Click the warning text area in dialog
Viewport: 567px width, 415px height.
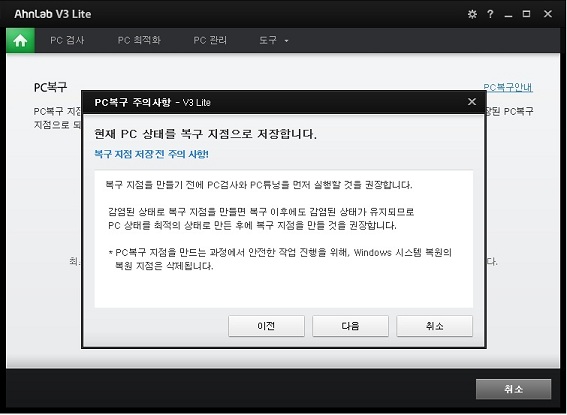284,239
